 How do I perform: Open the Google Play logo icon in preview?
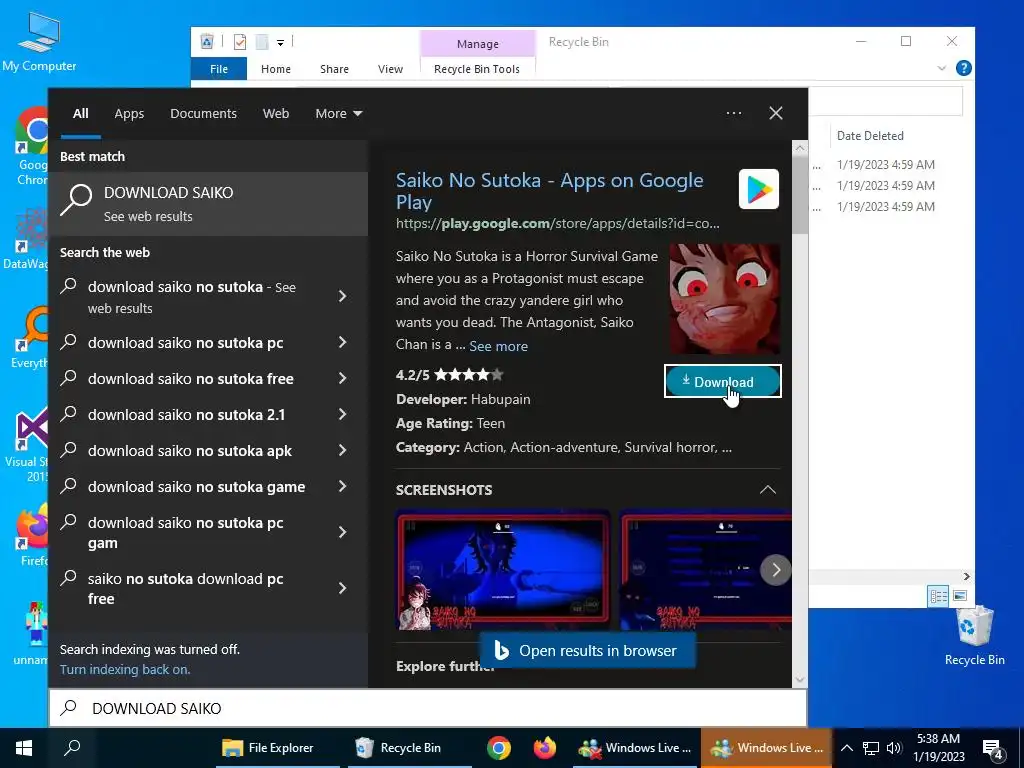[758, 189]
